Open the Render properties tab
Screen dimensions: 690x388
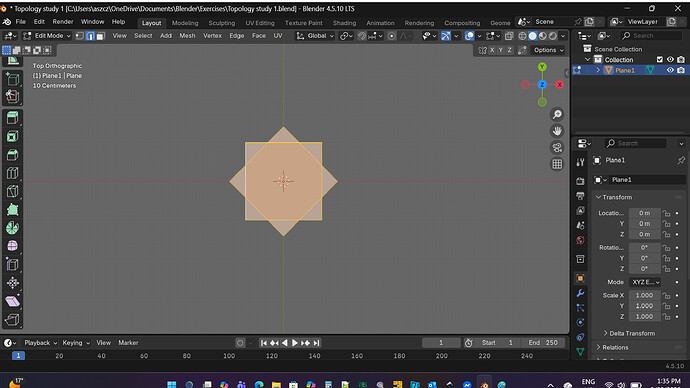pos(580,181)
